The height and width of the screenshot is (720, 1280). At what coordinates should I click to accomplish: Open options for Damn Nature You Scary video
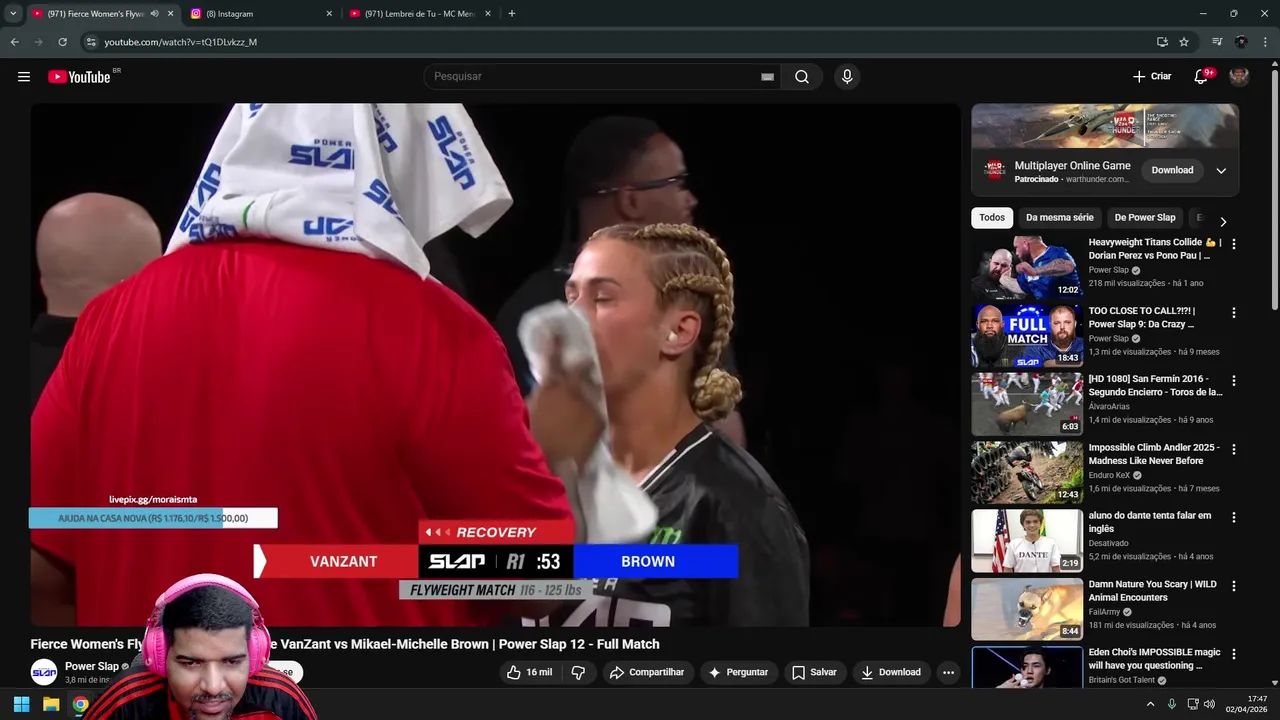[1233, 586]
